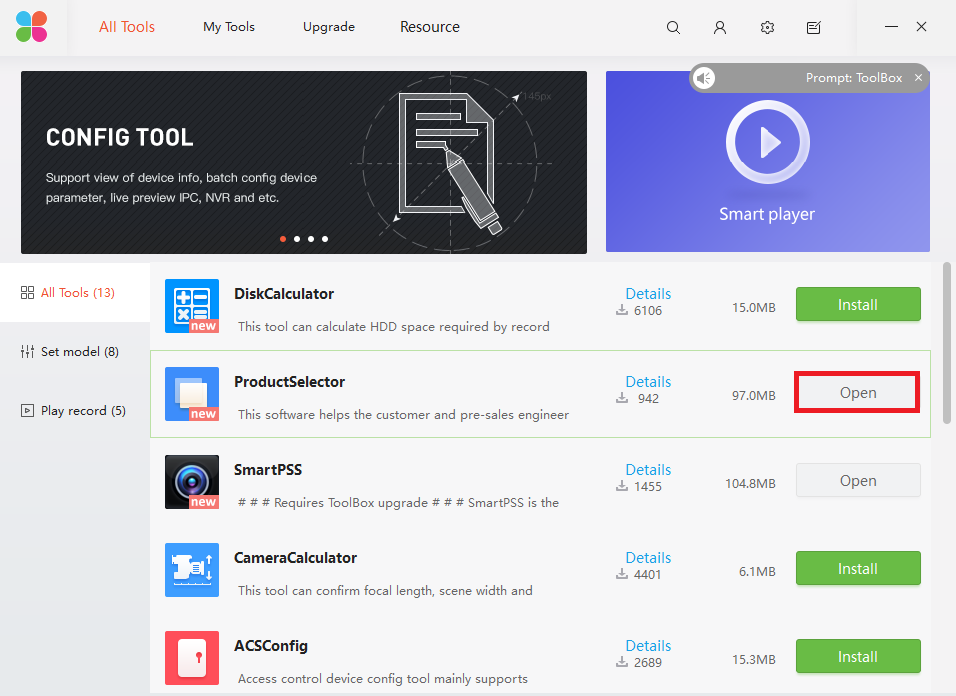Install ACSConfig
This screenshot has height=696, width=956.
coord(858,656)
